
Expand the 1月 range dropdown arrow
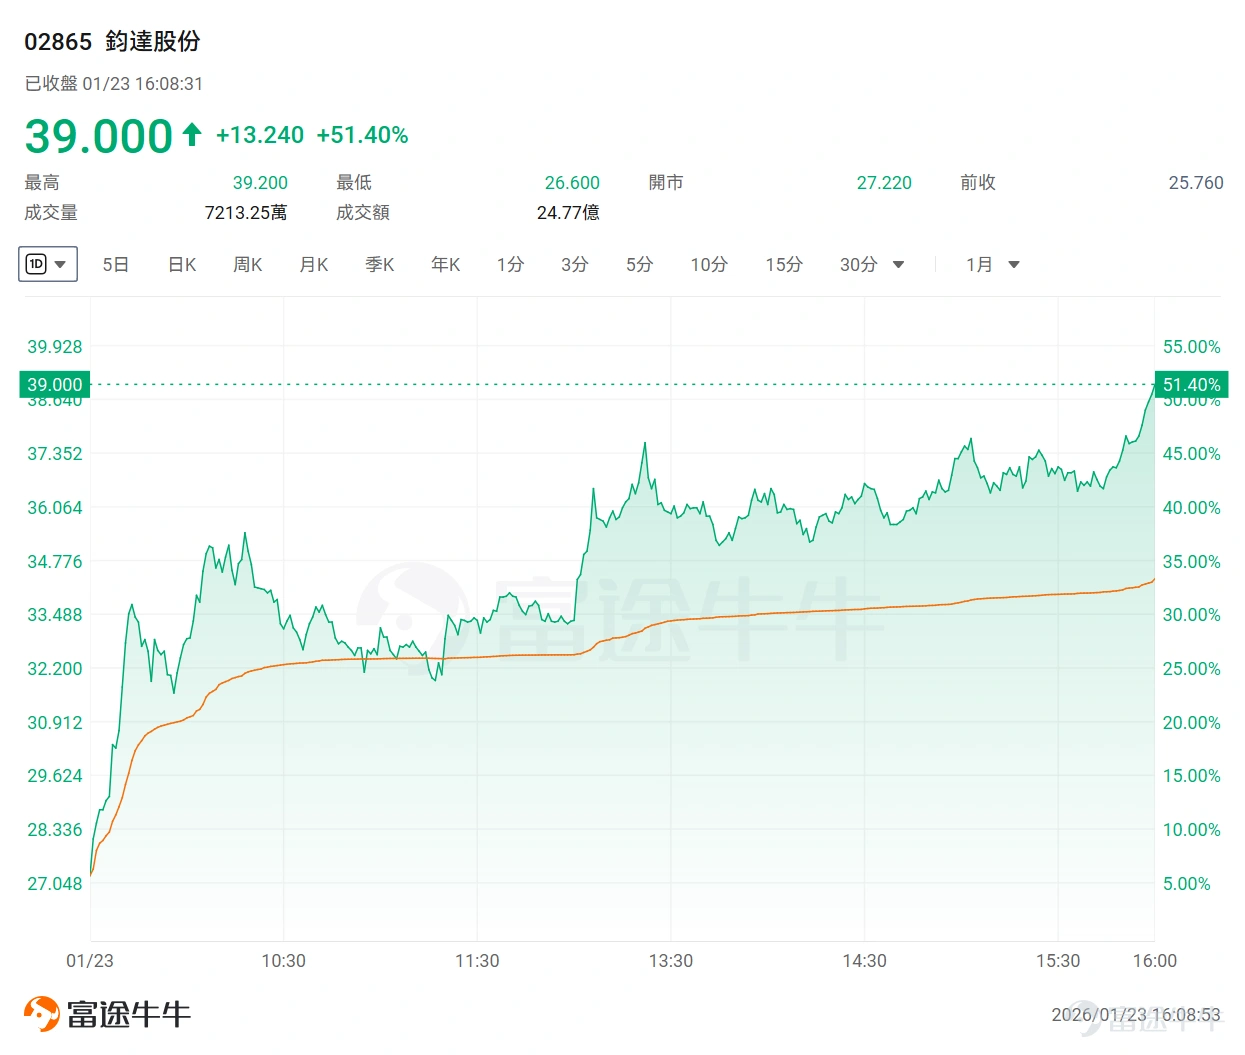point(1014,265)
